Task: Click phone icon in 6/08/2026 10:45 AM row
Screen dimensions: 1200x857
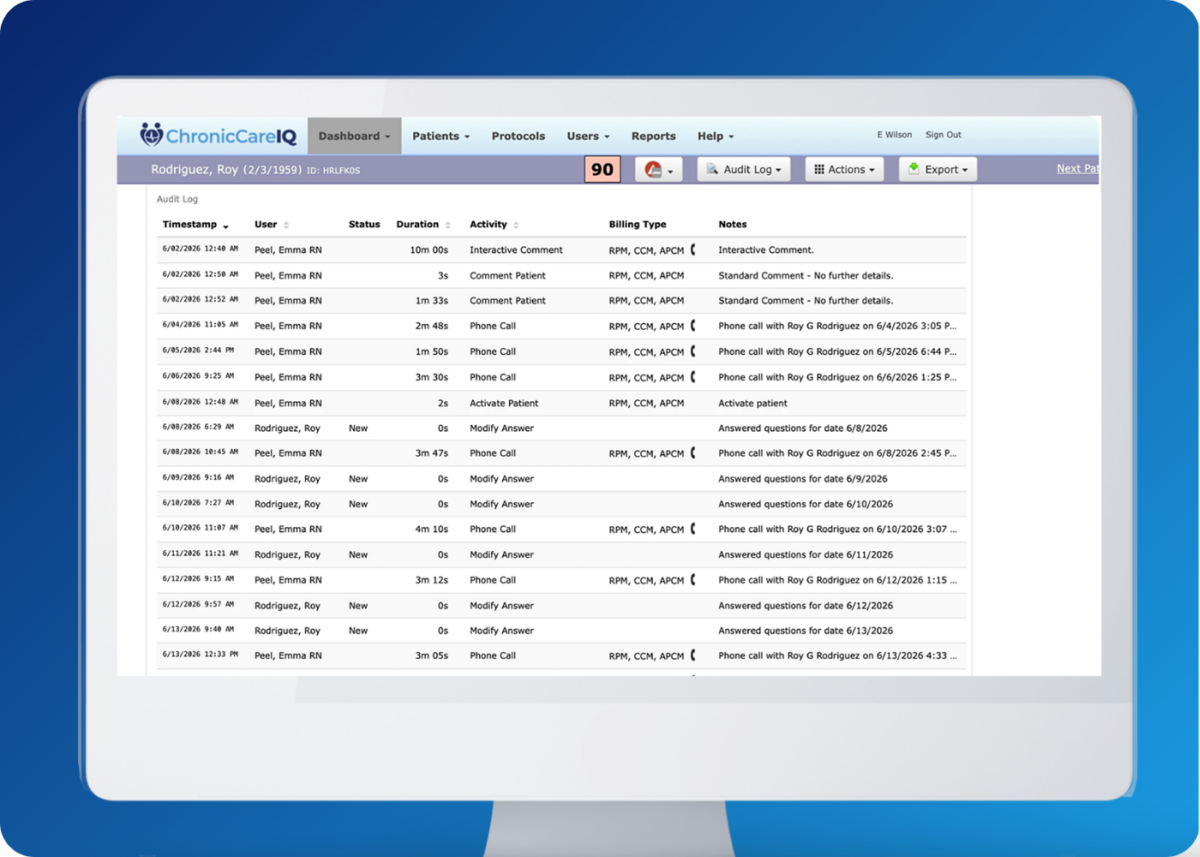Action: pyautogui.click(x=693, y=453)
